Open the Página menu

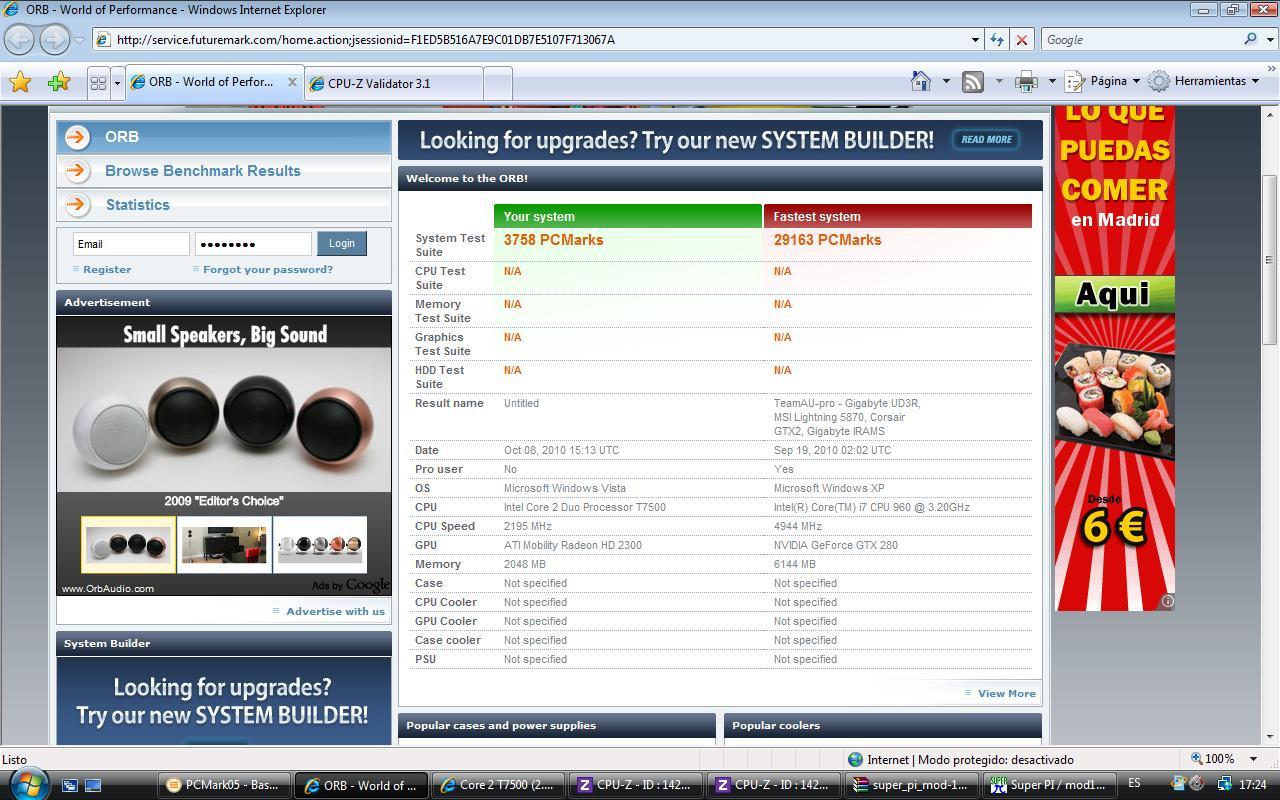coord(1102,81)
